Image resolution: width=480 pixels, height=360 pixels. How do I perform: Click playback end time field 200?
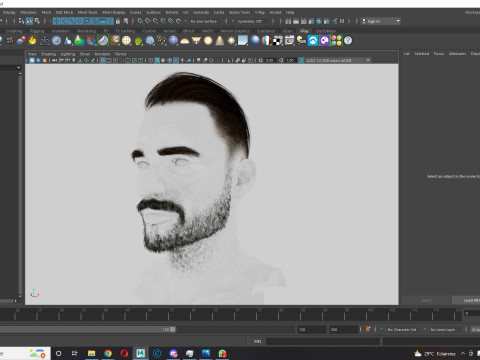point(343,329)
